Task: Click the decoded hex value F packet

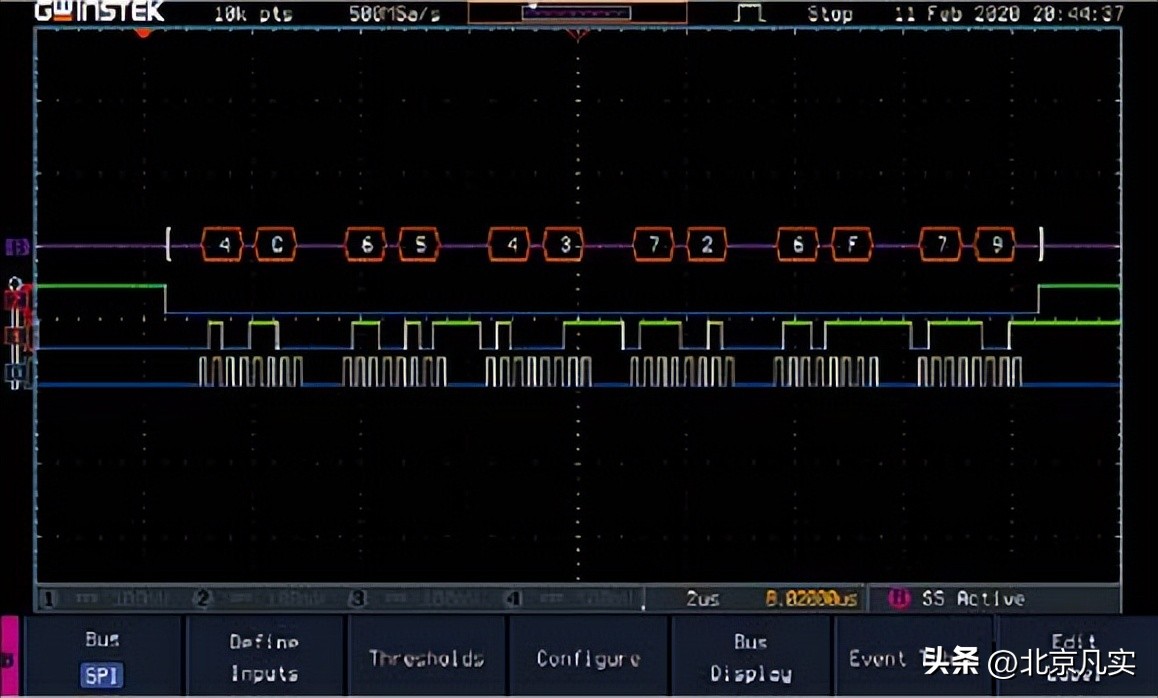Action: tap(852, 245)
